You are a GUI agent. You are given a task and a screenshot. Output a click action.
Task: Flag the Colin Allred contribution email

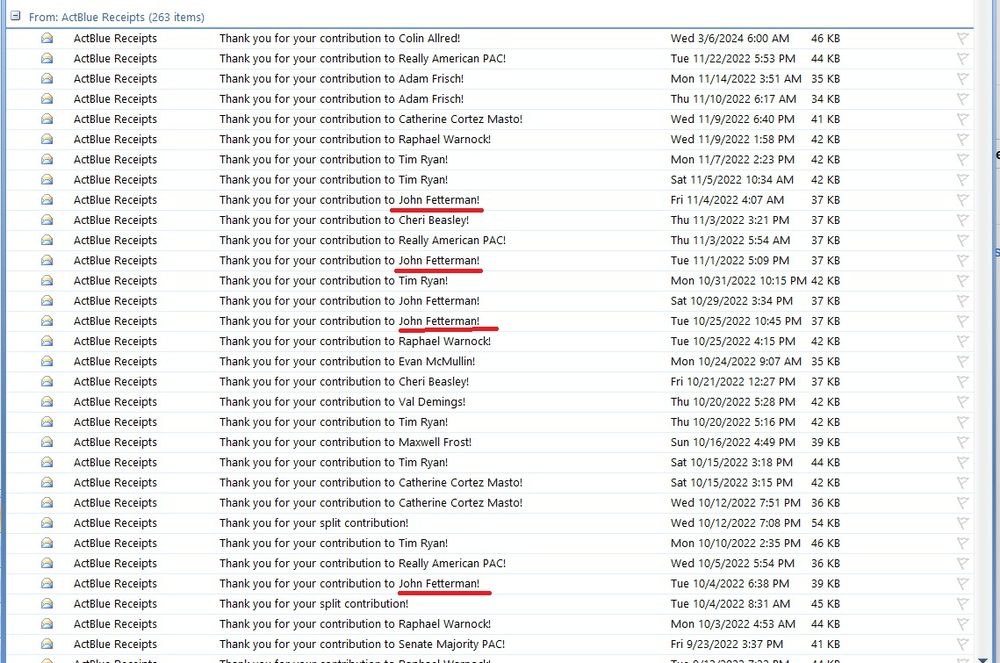(x=962, y=38)
